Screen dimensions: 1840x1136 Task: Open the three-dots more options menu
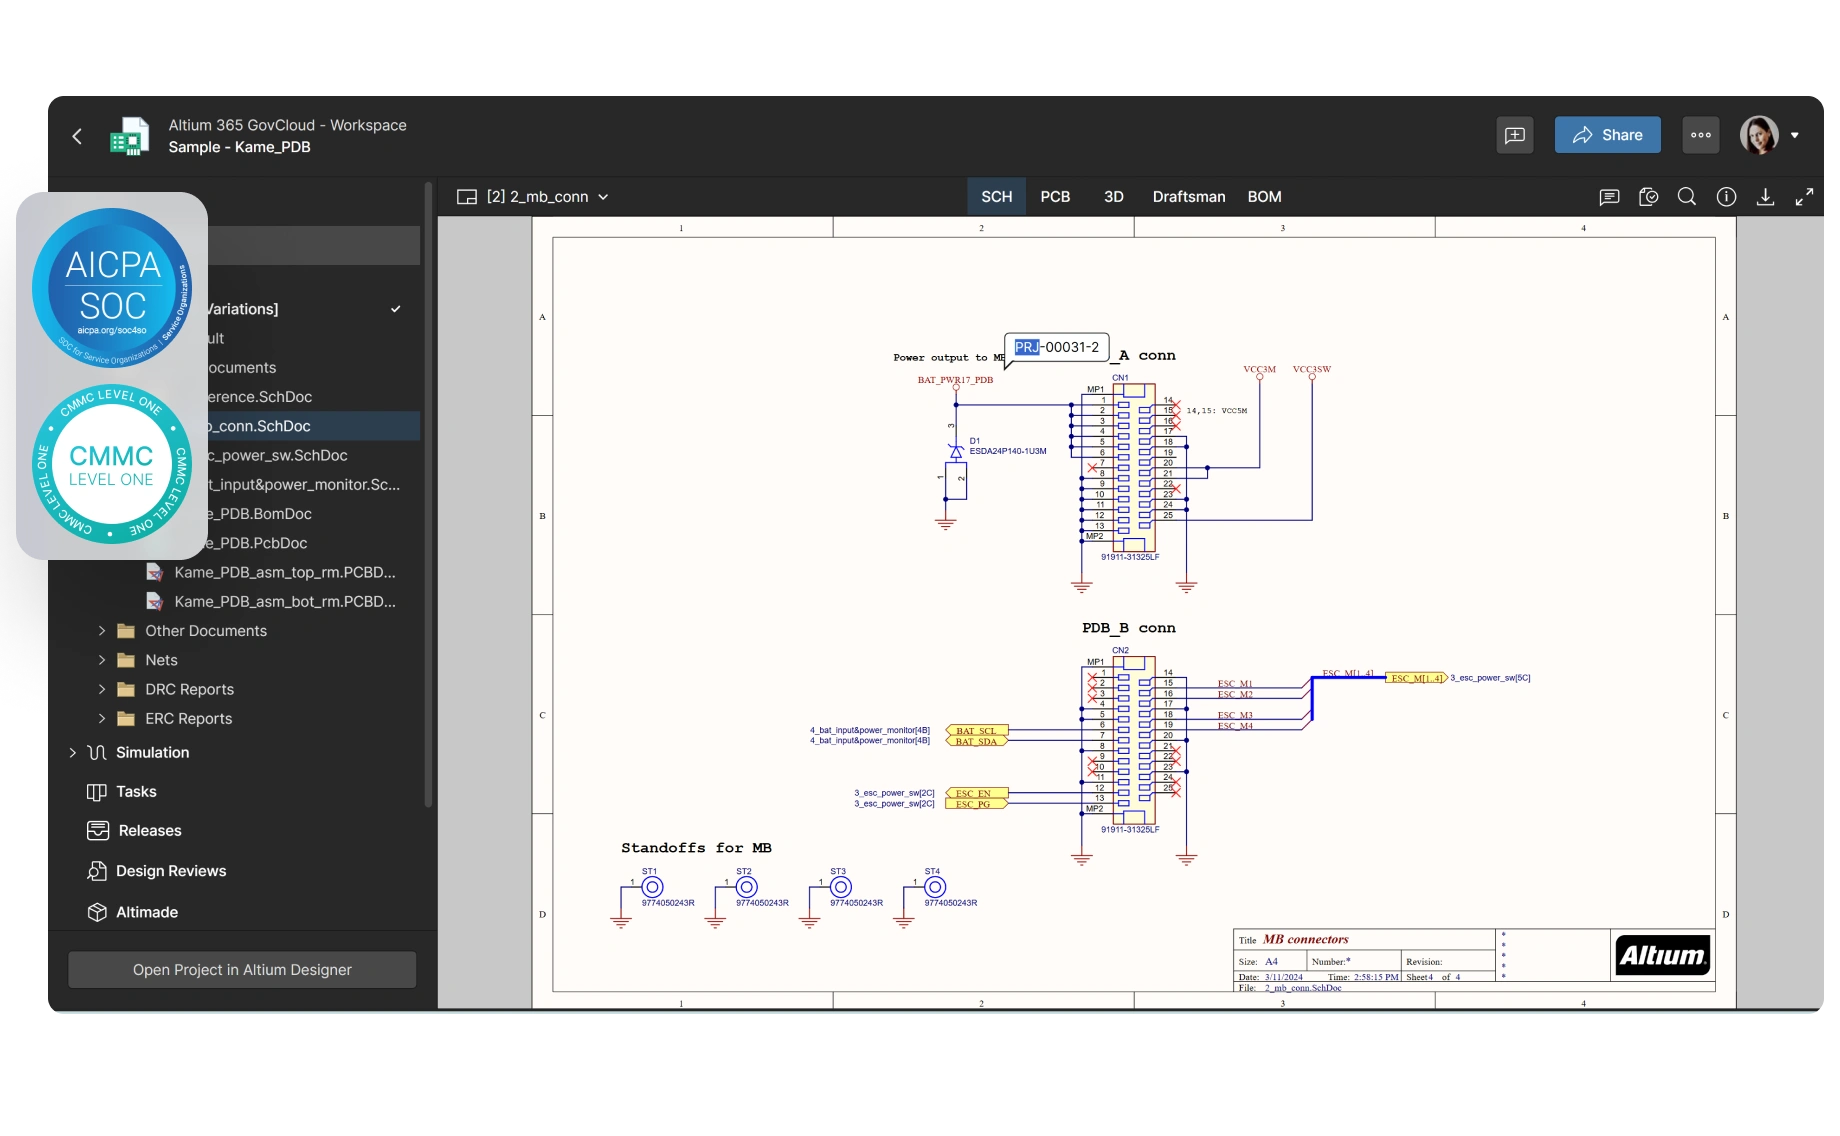(x=1700, y=135)
